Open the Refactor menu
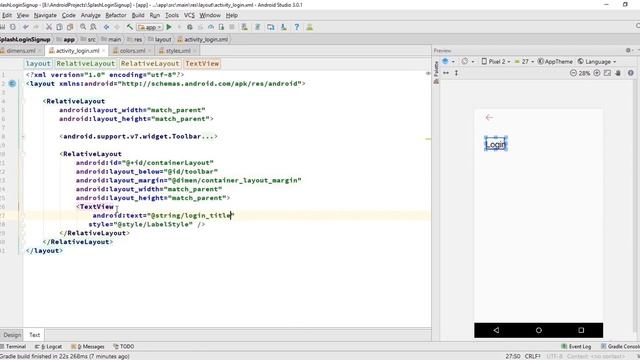Screen dimensions: 640x360 116,15
